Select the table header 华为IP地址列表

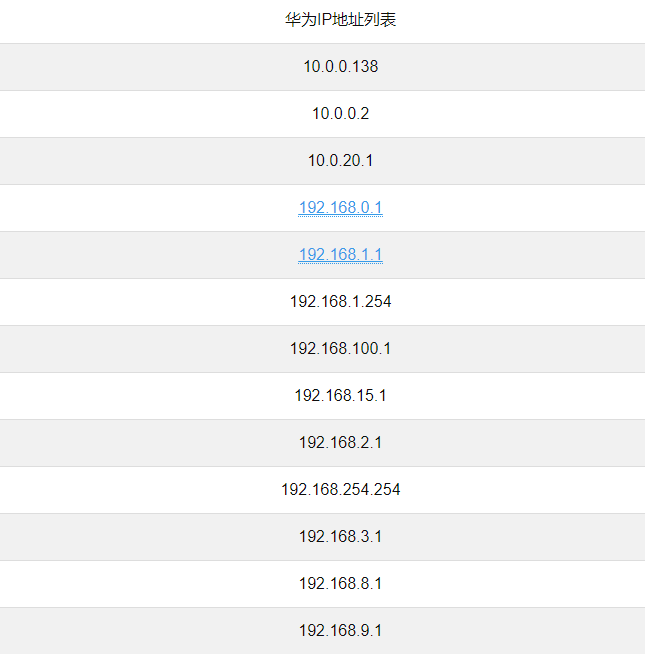[340, 20]
